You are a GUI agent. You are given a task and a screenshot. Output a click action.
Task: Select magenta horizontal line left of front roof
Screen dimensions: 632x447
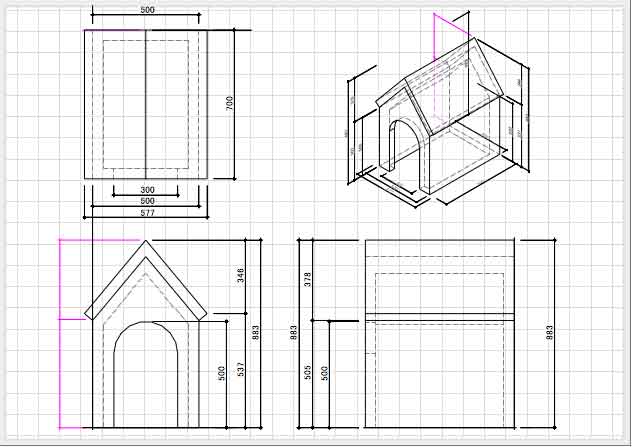pos(72,319)
